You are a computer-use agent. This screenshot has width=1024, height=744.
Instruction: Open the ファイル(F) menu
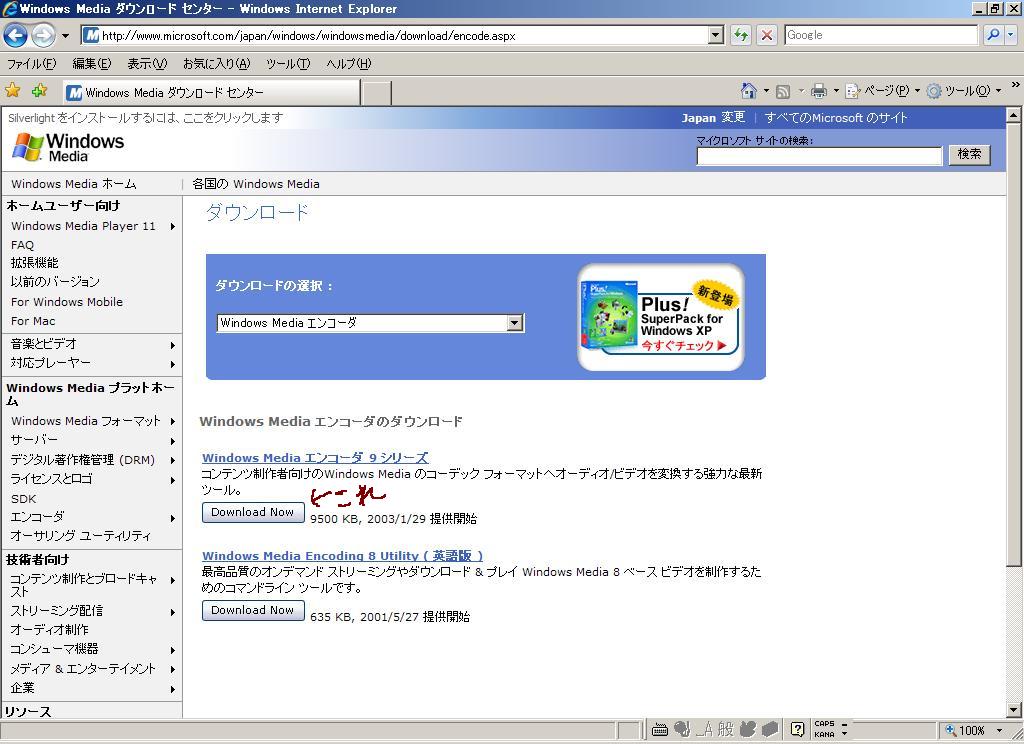pyautogui.click(x=31, y=63)
